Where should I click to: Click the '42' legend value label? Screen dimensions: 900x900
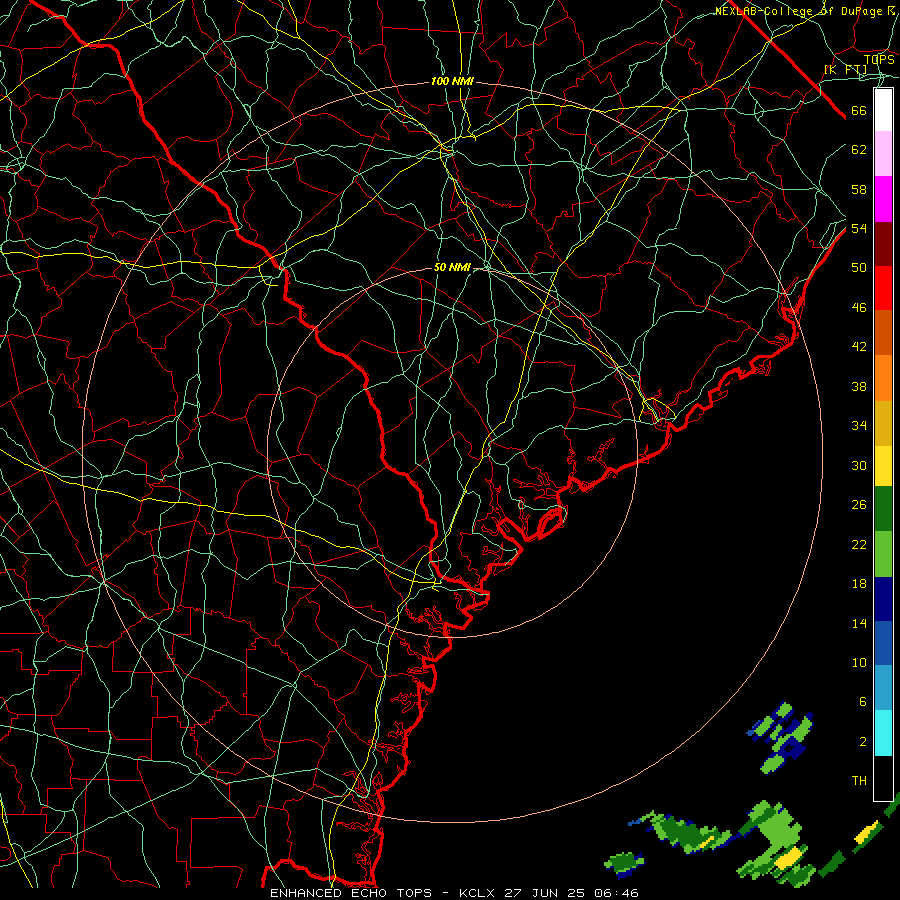[859, 347]
